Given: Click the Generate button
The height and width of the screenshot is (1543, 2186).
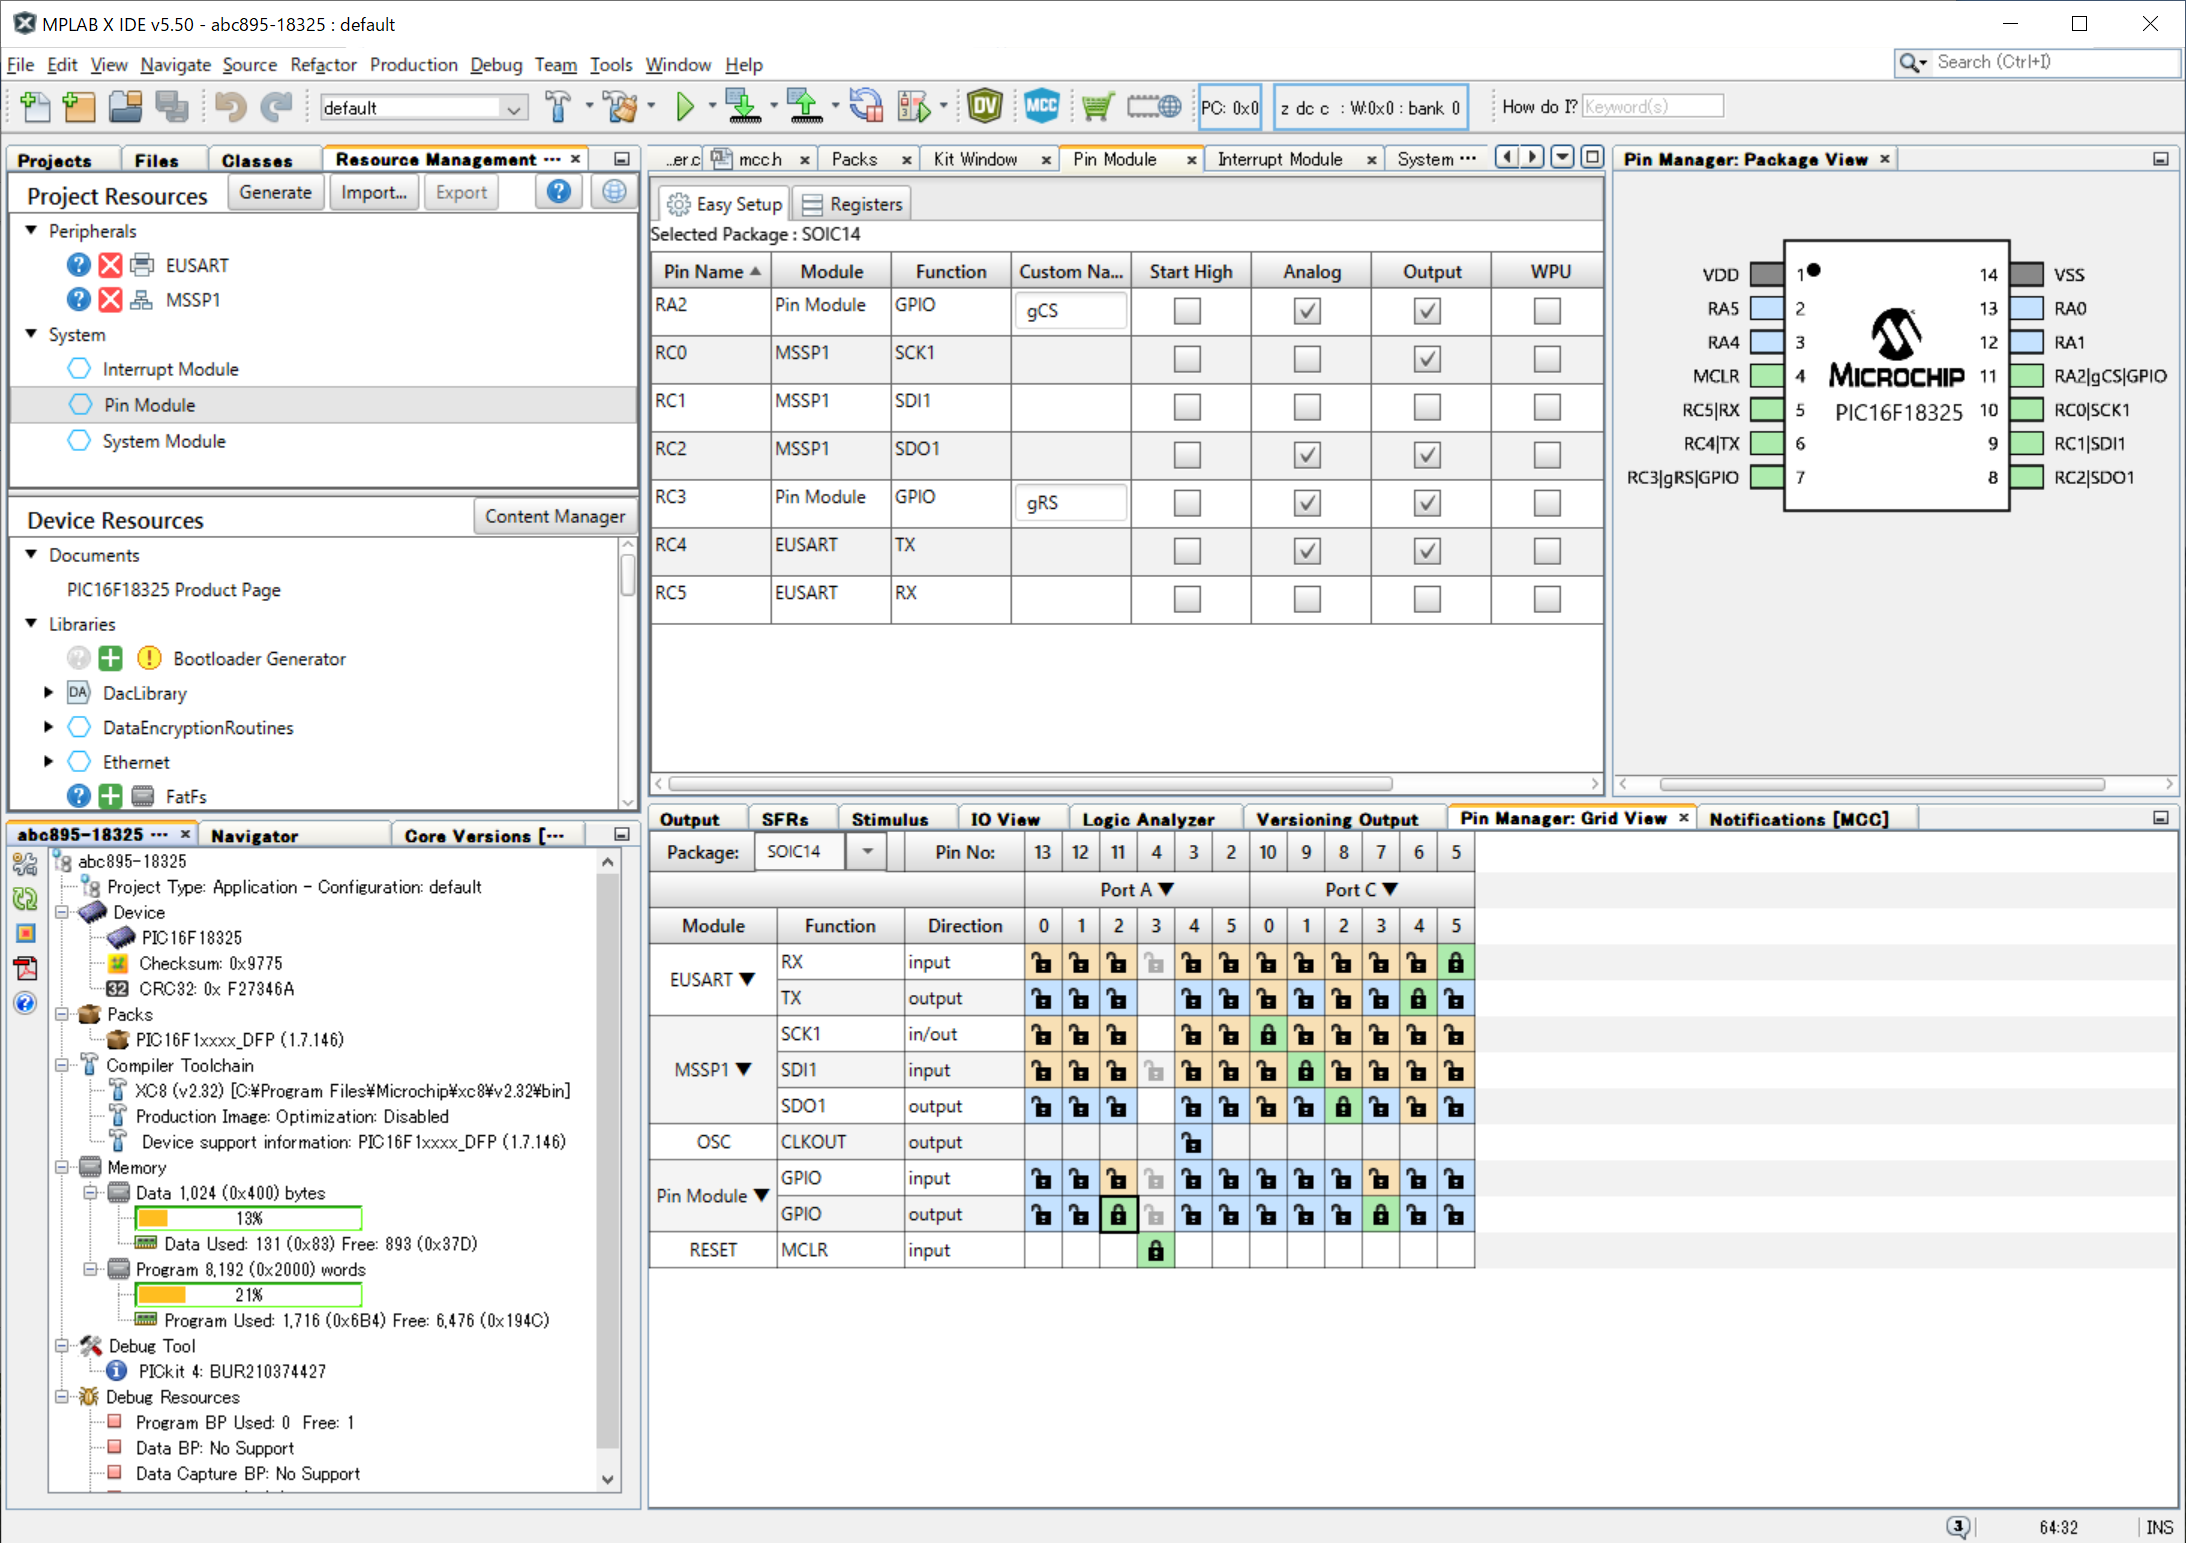Looking at the screenshot, I should tap(276, 192).
